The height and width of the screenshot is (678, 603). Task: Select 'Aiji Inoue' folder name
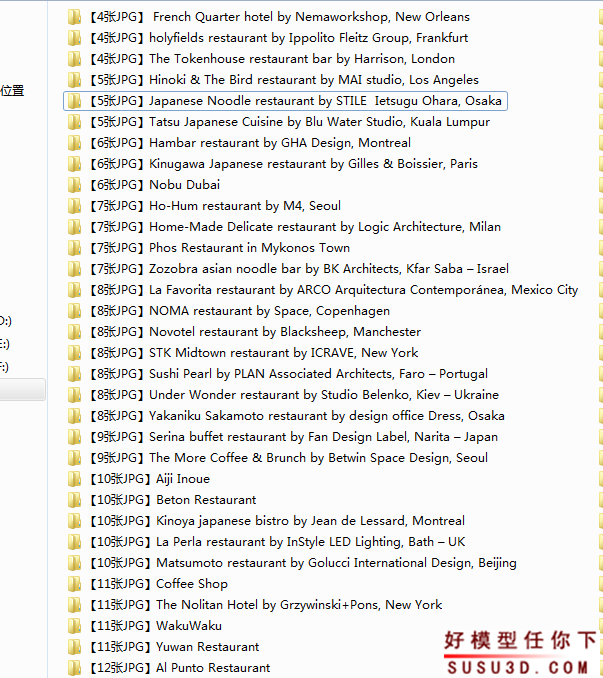[183, 479]
